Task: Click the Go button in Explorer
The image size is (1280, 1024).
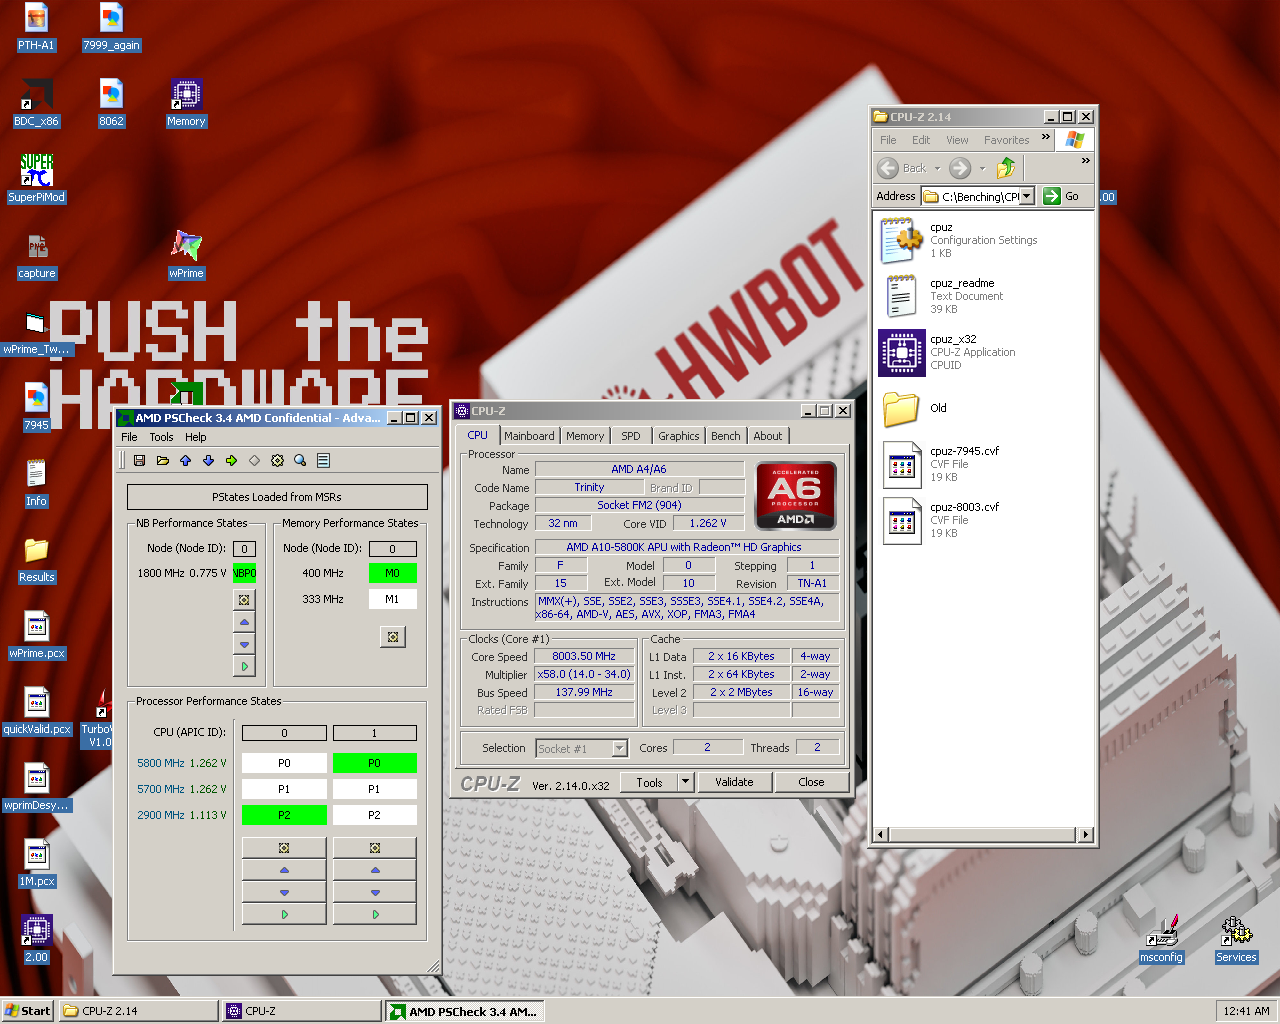Action: click(x=1062, y=197)
